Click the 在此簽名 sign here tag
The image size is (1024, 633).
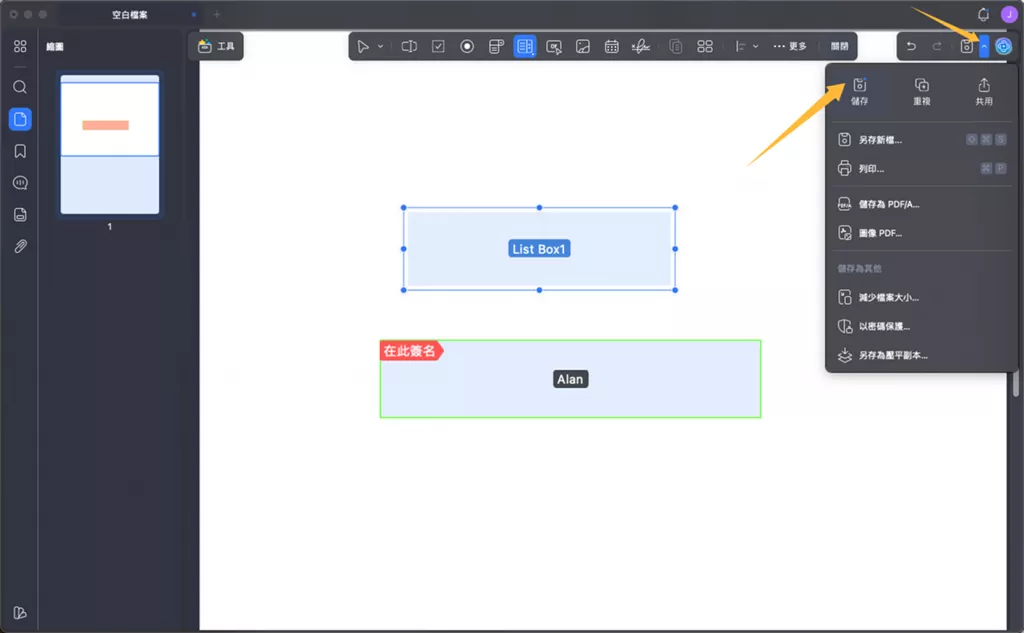point(411,351)
